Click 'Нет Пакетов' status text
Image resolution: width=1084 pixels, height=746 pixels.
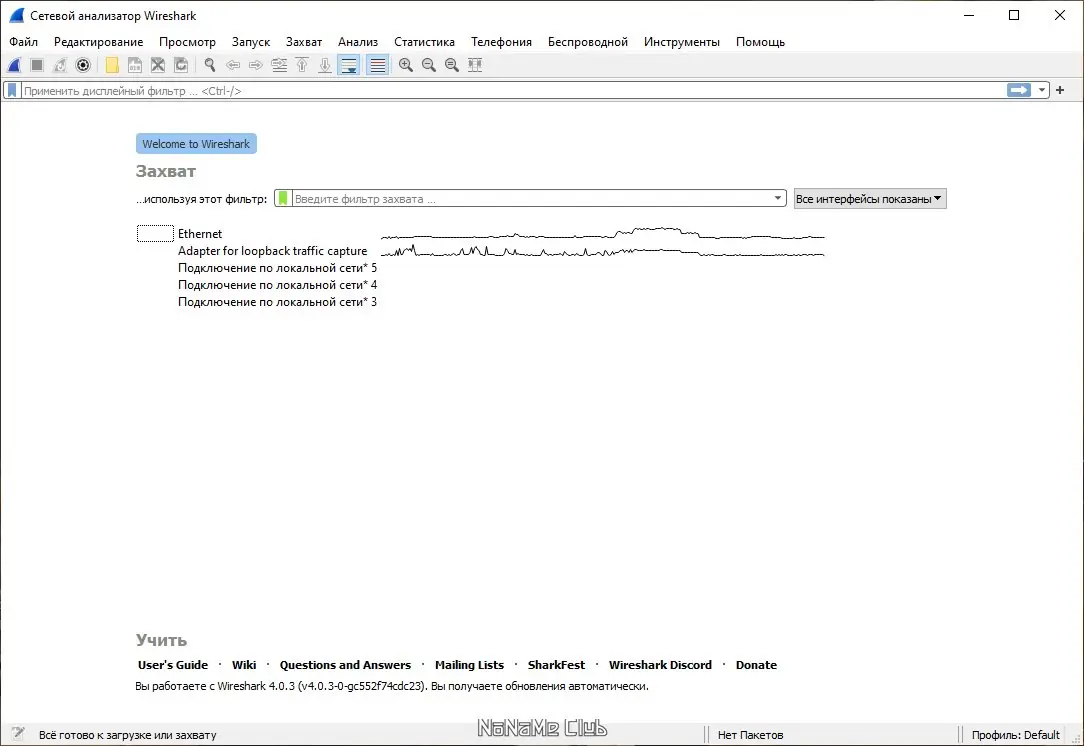(750, 735)
